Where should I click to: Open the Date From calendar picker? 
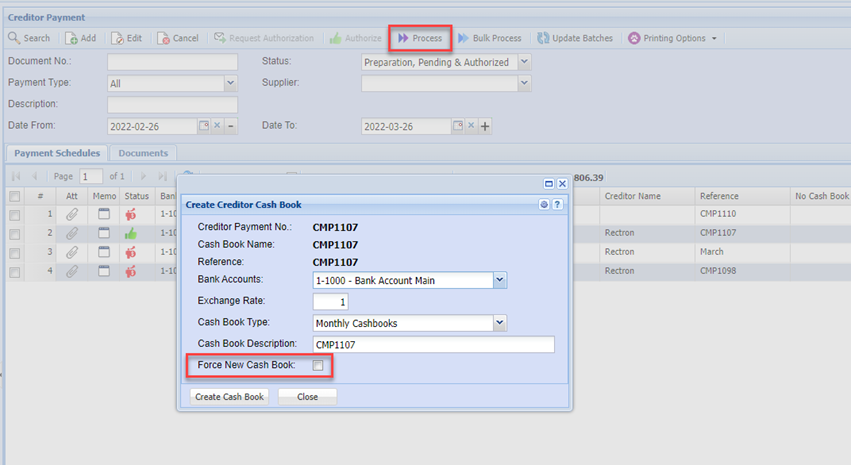tap(204, 126)
